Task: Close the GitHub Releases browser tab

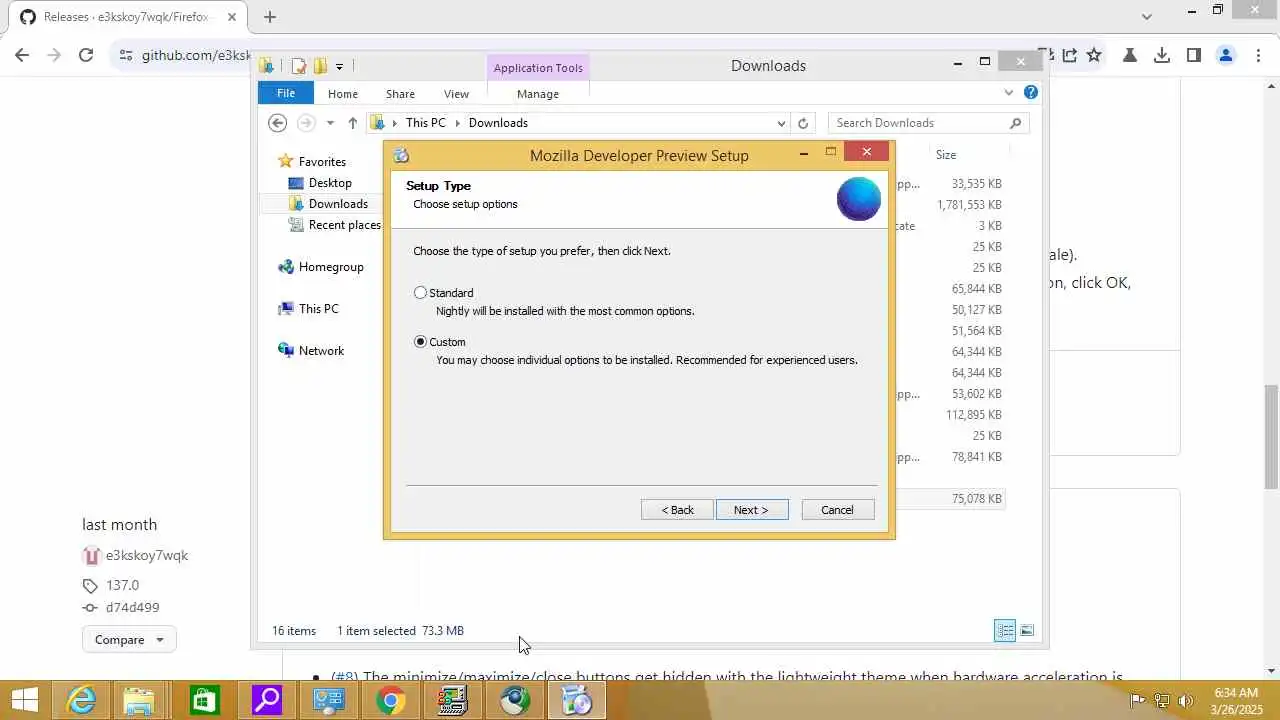Action: tap(232, 17)
